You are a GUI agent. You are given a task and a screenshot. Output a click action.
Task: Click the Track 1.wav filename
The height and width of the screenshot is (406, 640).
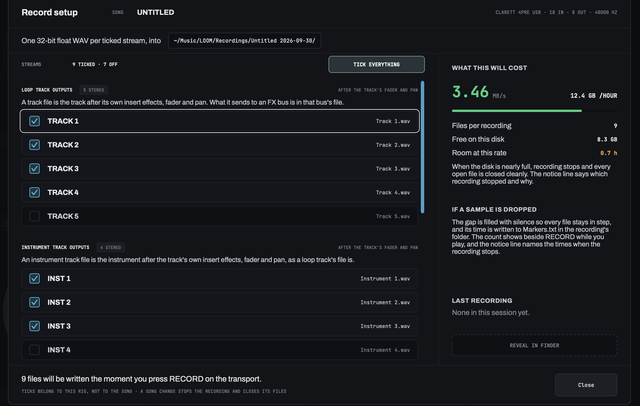[x=393, y=121]
